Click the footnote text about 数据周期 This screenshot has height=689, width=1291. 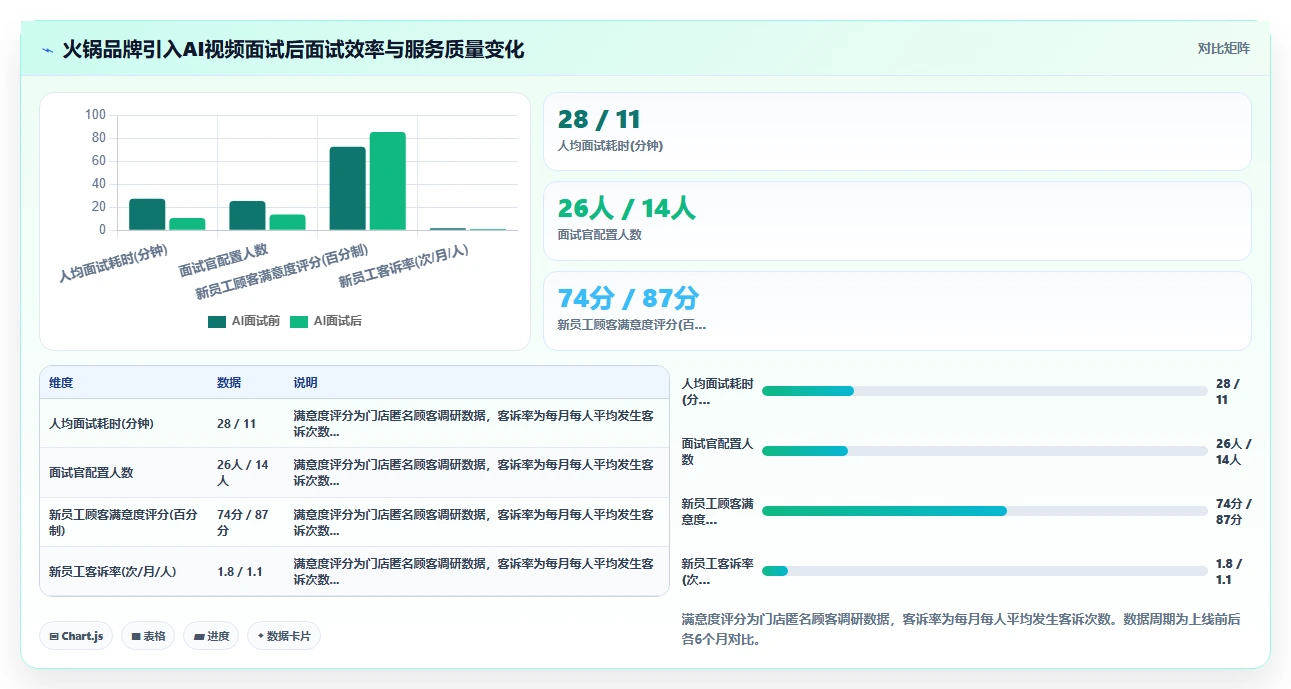pyautogui.click(x=960, y=629)
